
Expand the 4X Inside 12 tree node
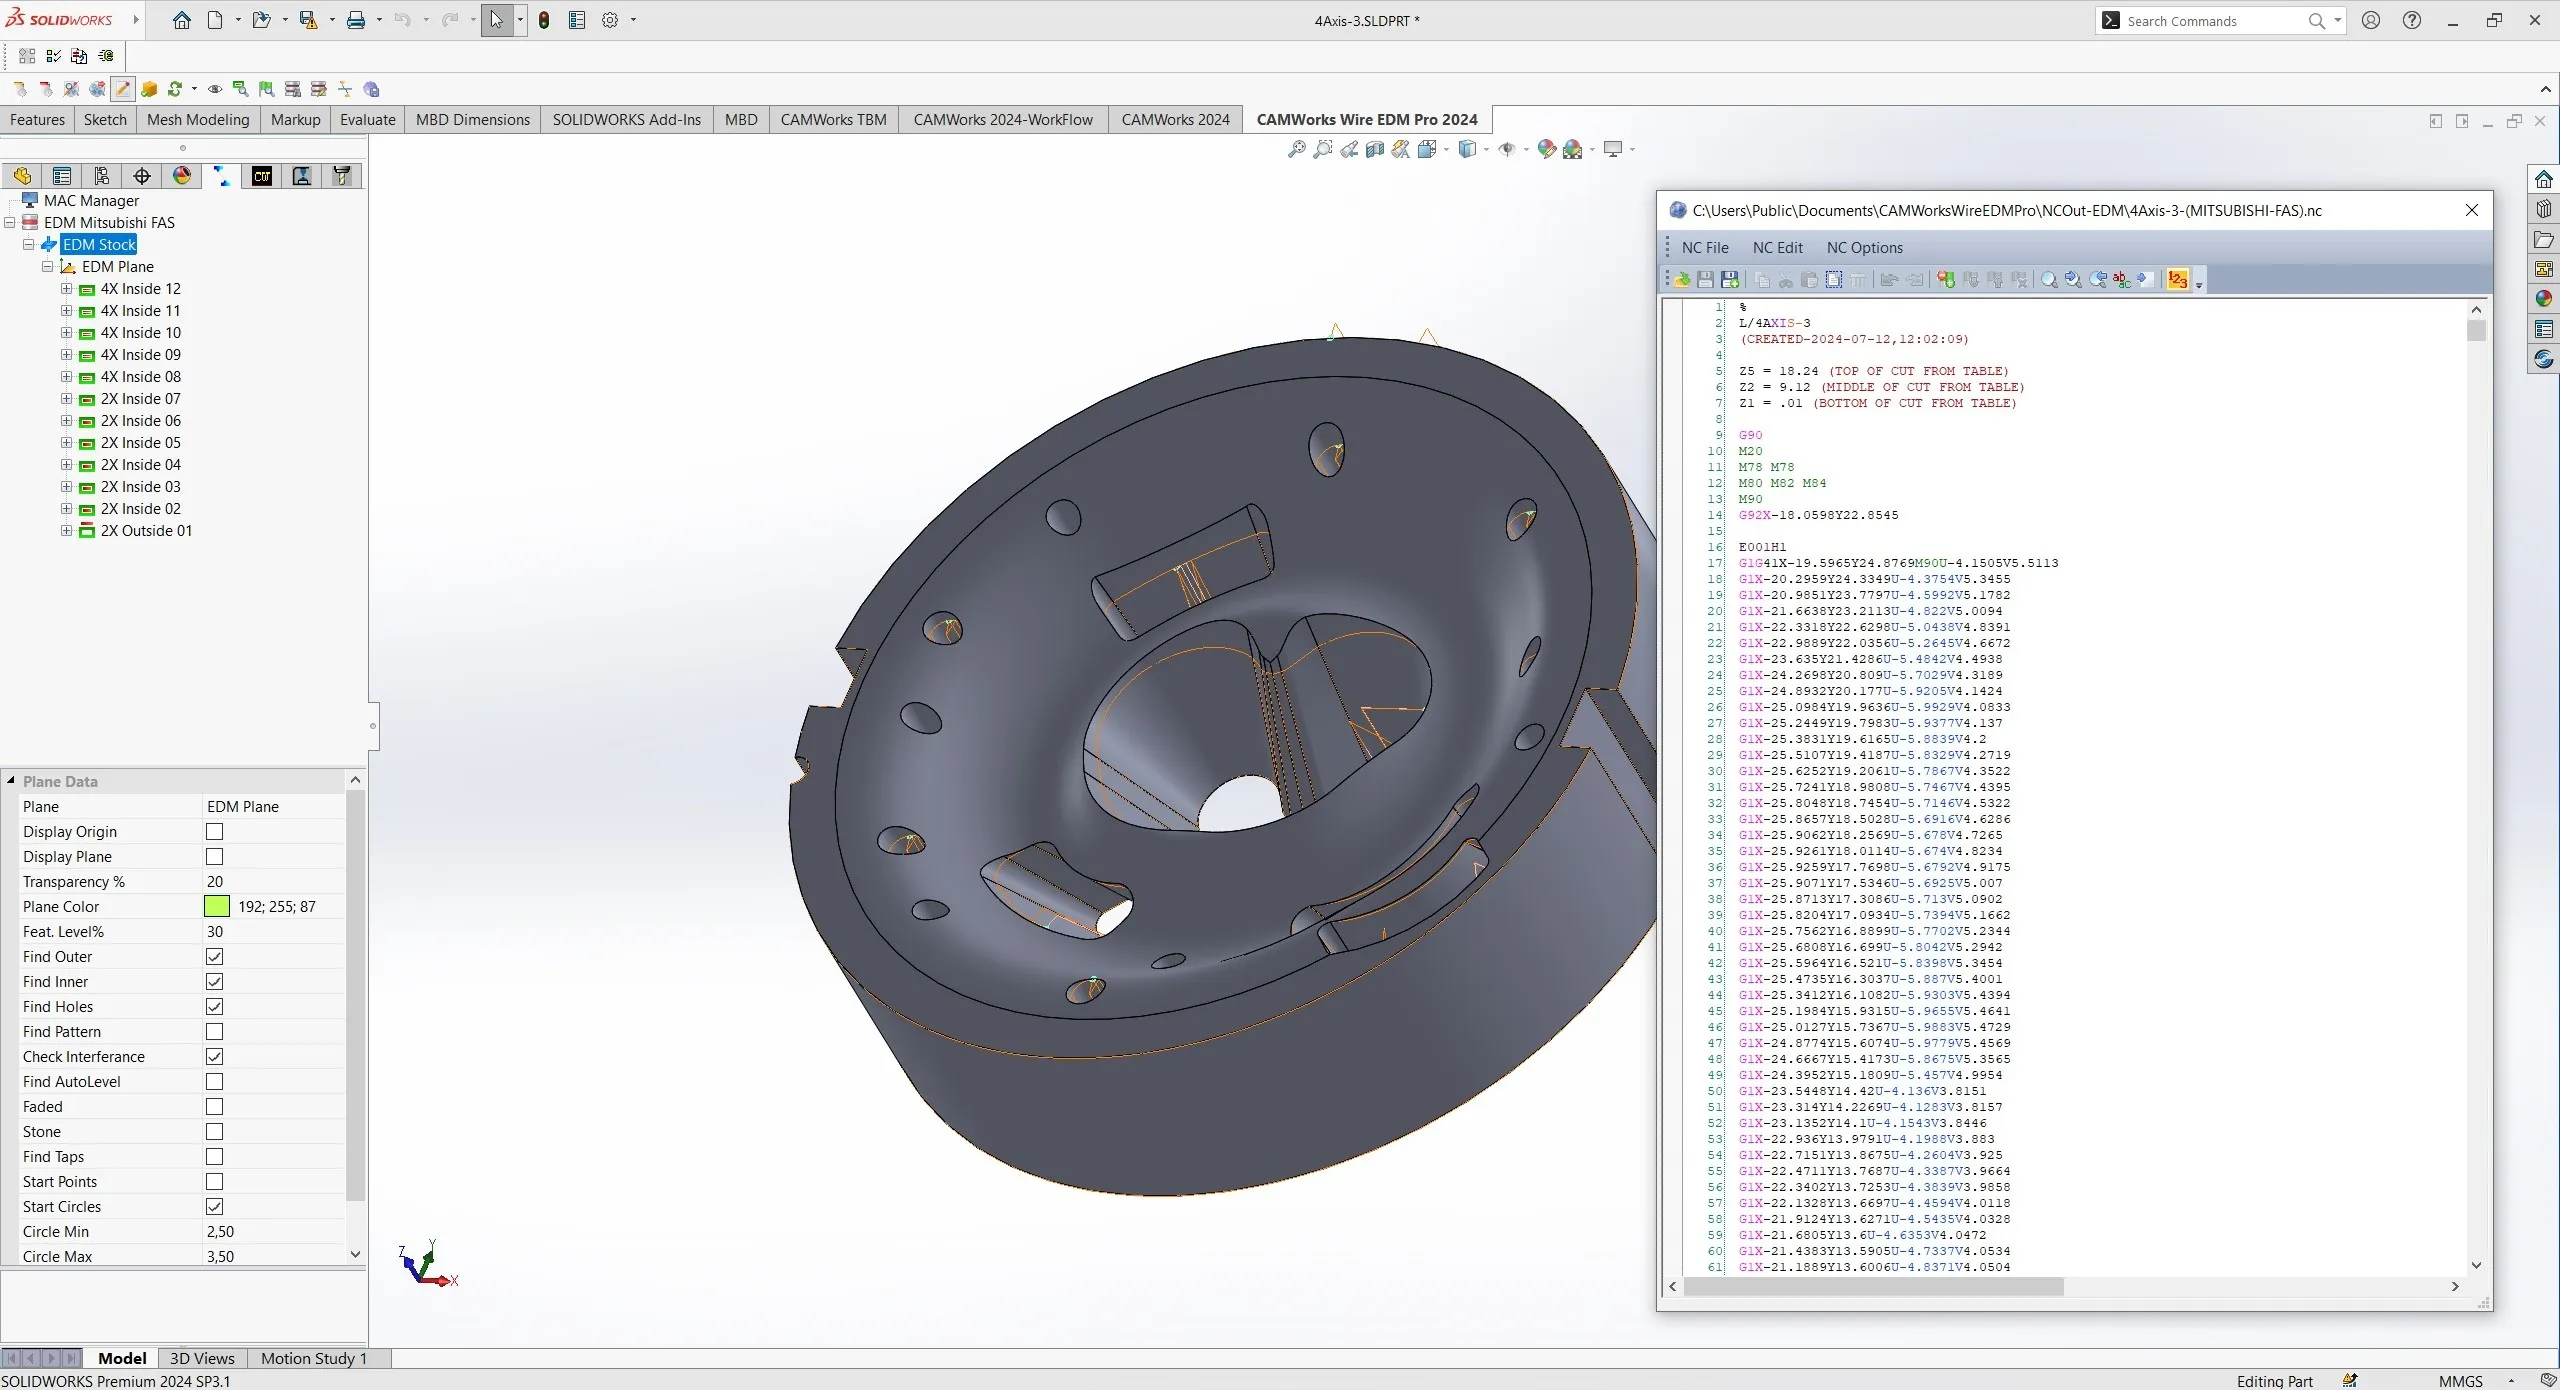coord(66,289)
